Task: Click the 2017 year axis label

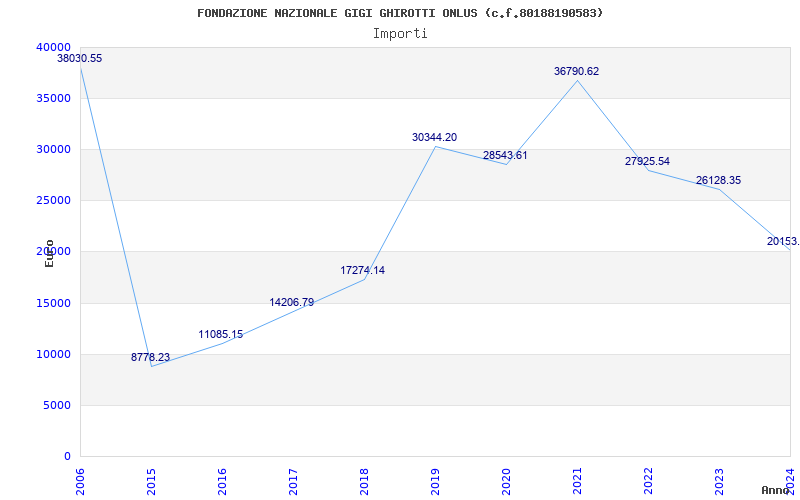Action: coord(293,482)
